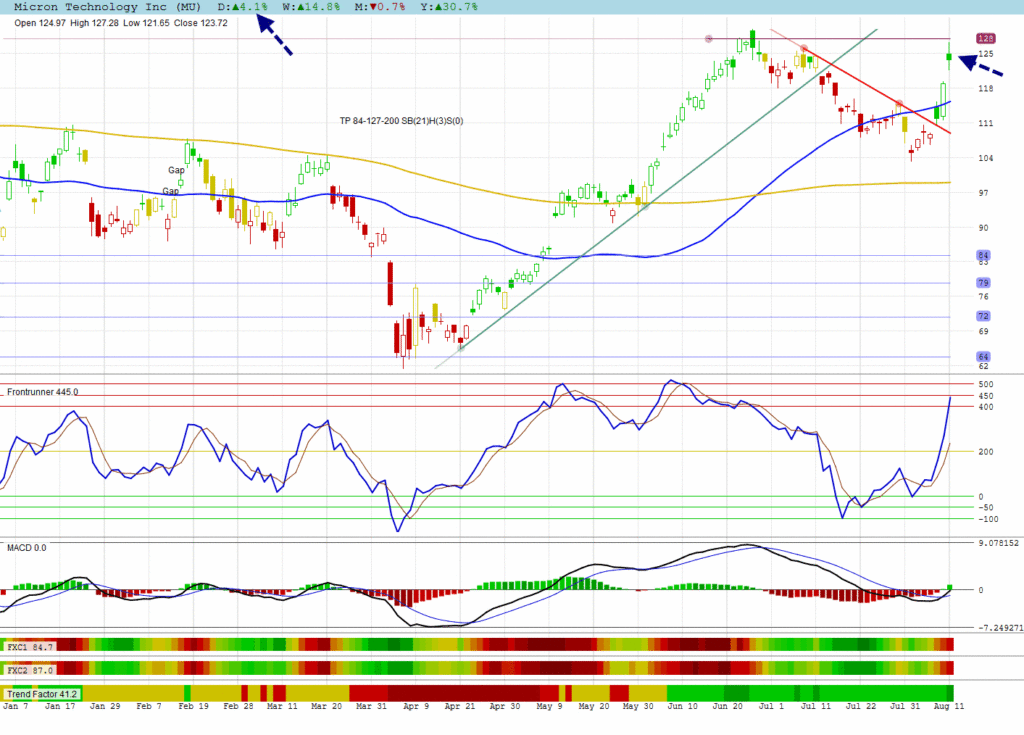Click the Close 123.72 readout
Image resolution: width=1024 pixels, height=735 pixels.
200,23
